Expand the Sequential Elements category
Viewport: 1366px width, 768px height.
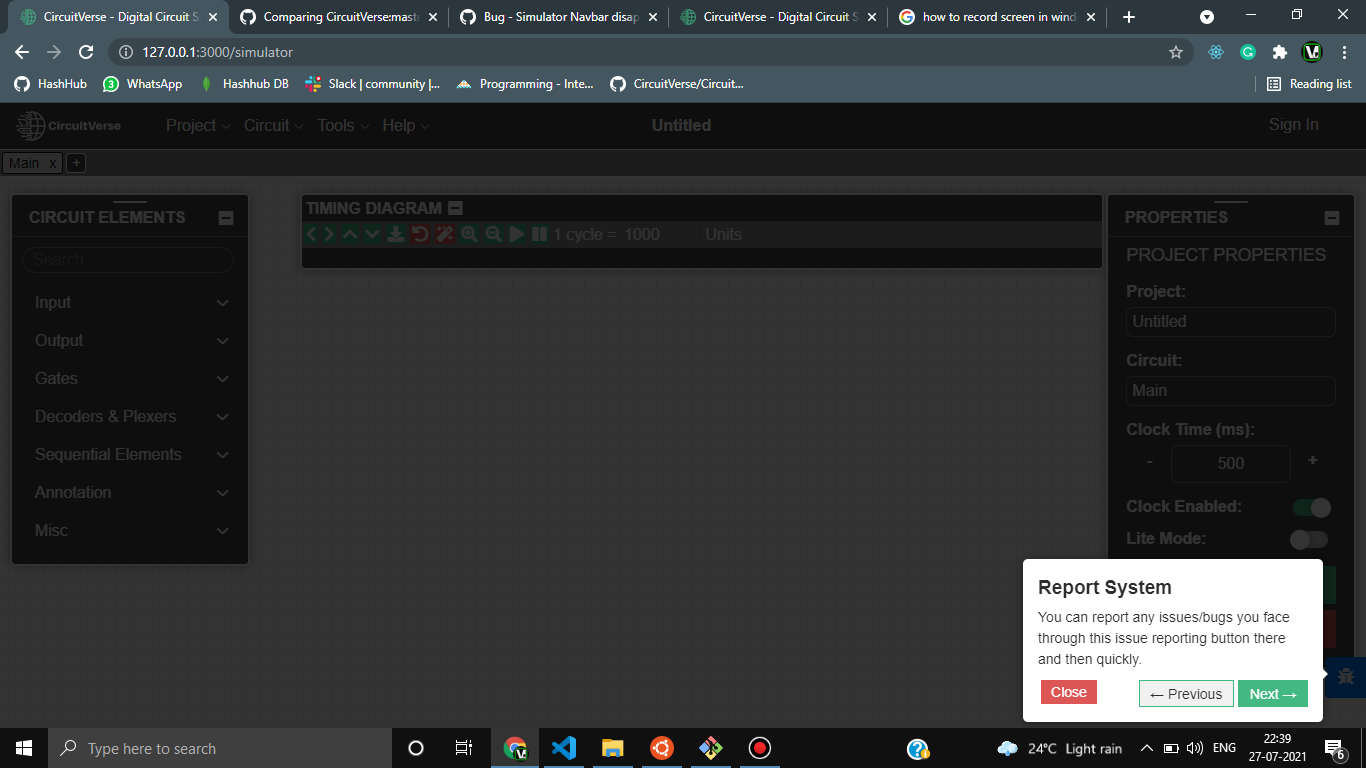pyautogui.click(x=131, y=455)
